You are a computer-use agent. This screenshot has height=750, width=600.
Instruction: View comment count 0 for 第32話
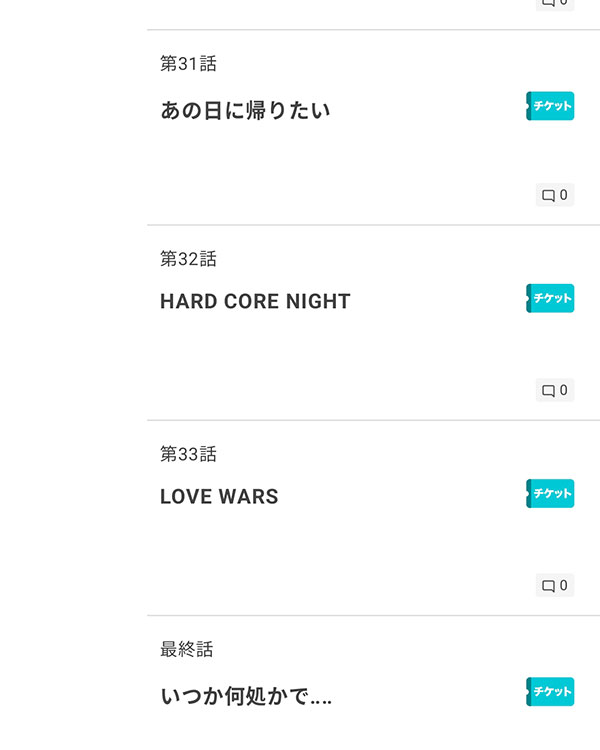tap(564, 390)
